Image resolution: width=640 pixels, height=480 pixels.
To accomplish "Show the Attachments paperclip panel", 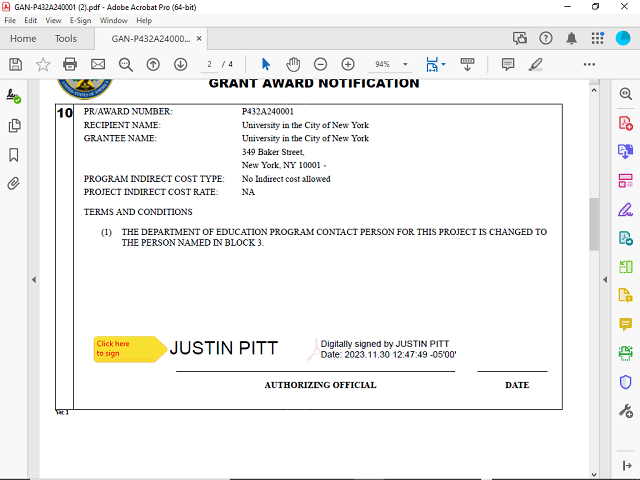I will pyautogui.click(x=14, y=184).
